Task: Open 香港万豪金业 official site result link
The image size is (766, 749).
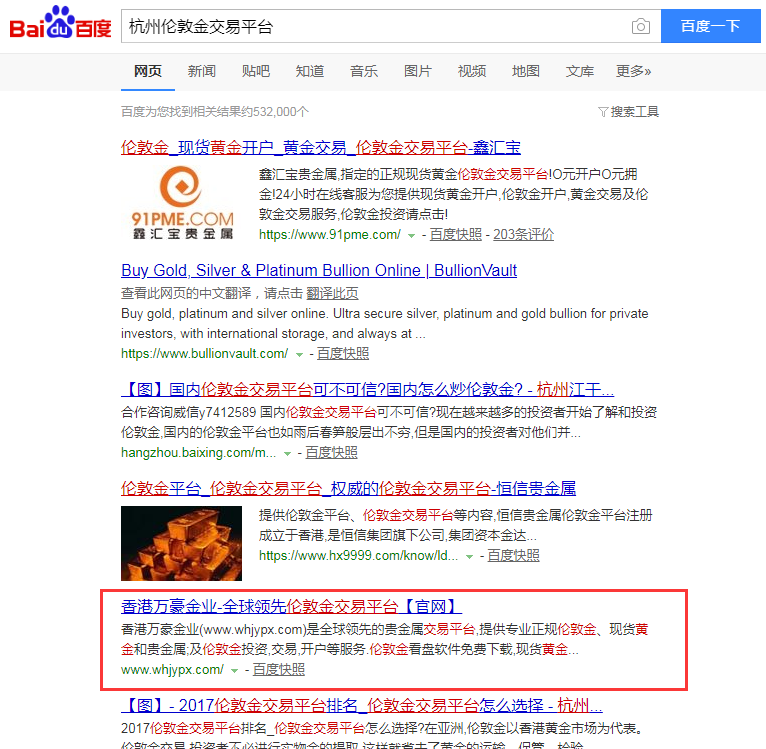Action: (291, 606)
